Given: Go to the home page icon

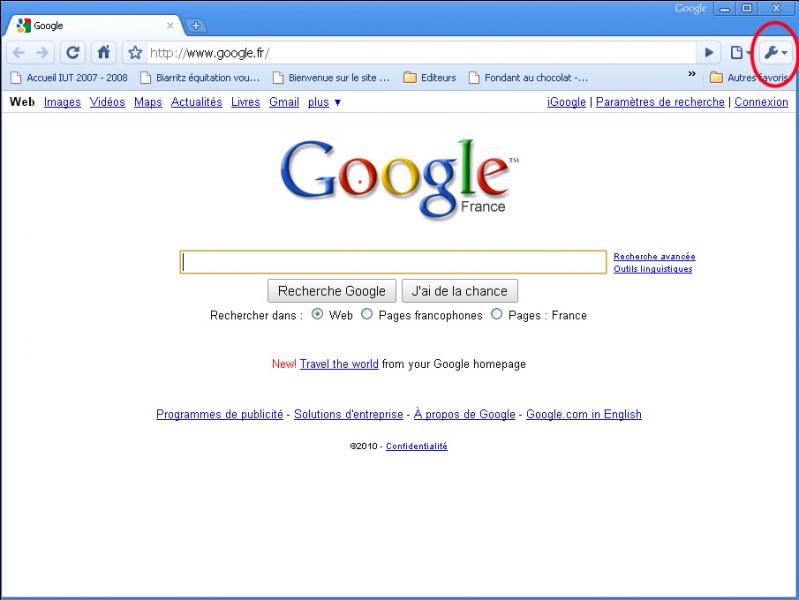Looking at the screenshot, I should click(x=104, y=53).
